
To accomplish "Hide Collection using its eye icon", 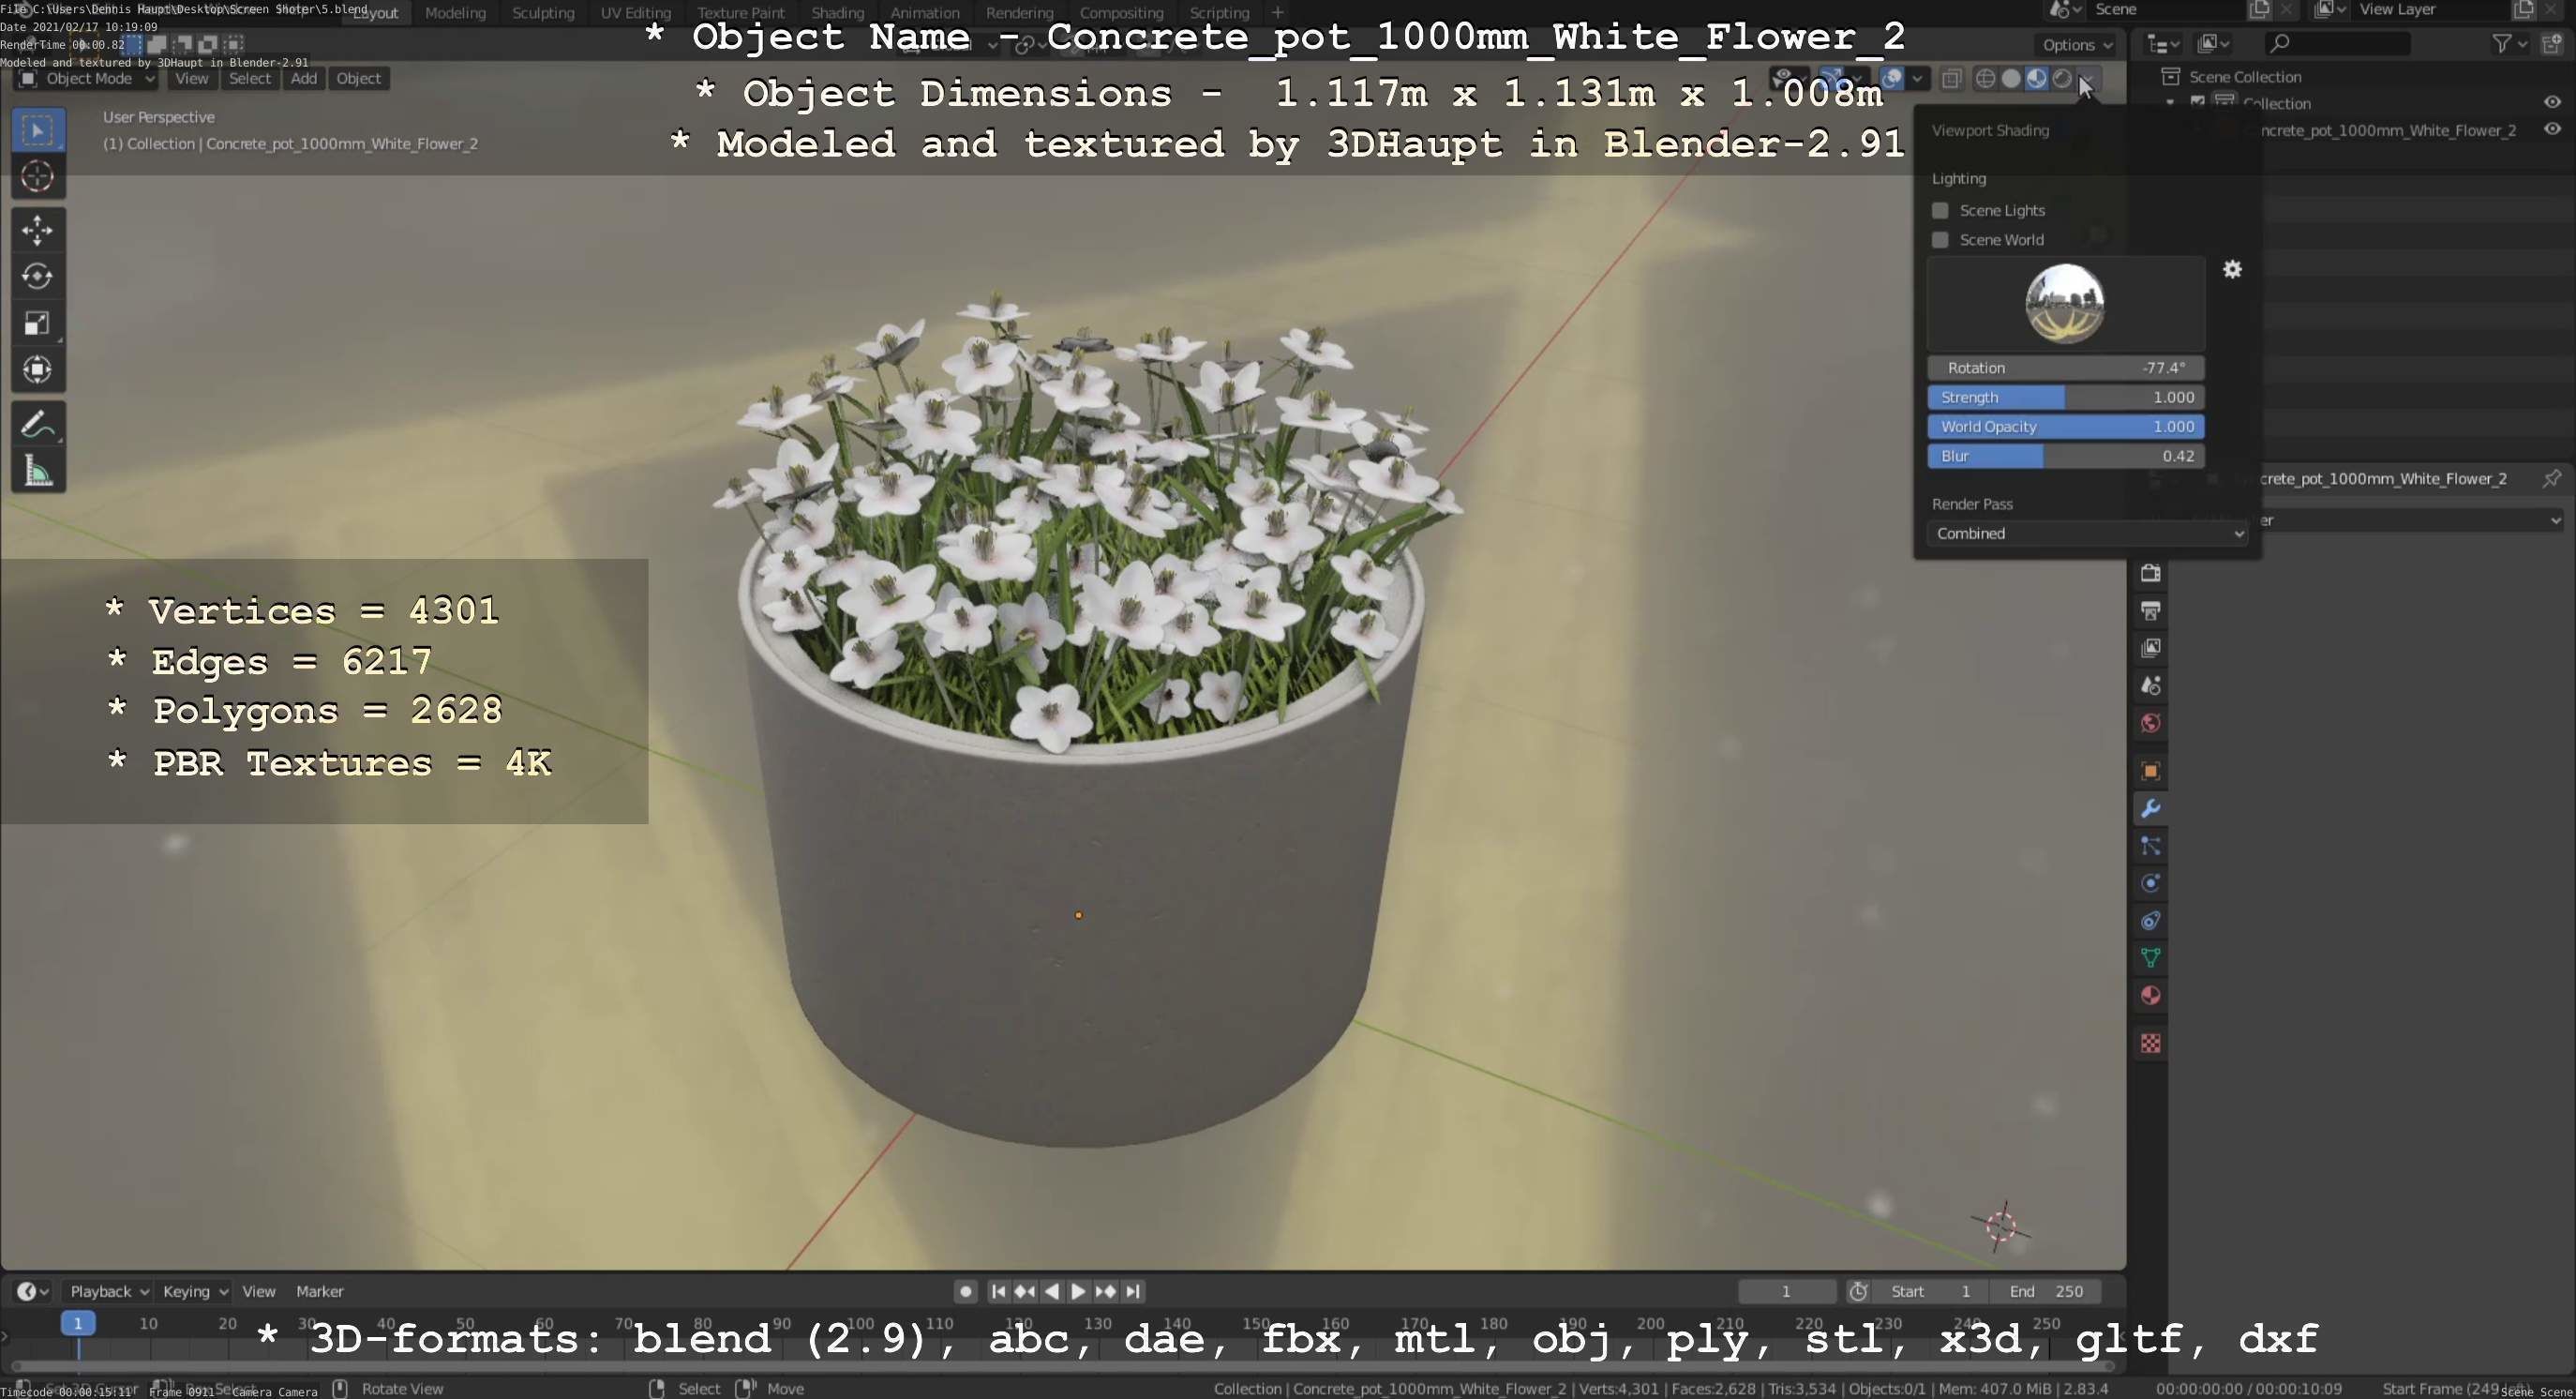I will click(x=2552, y=102).
